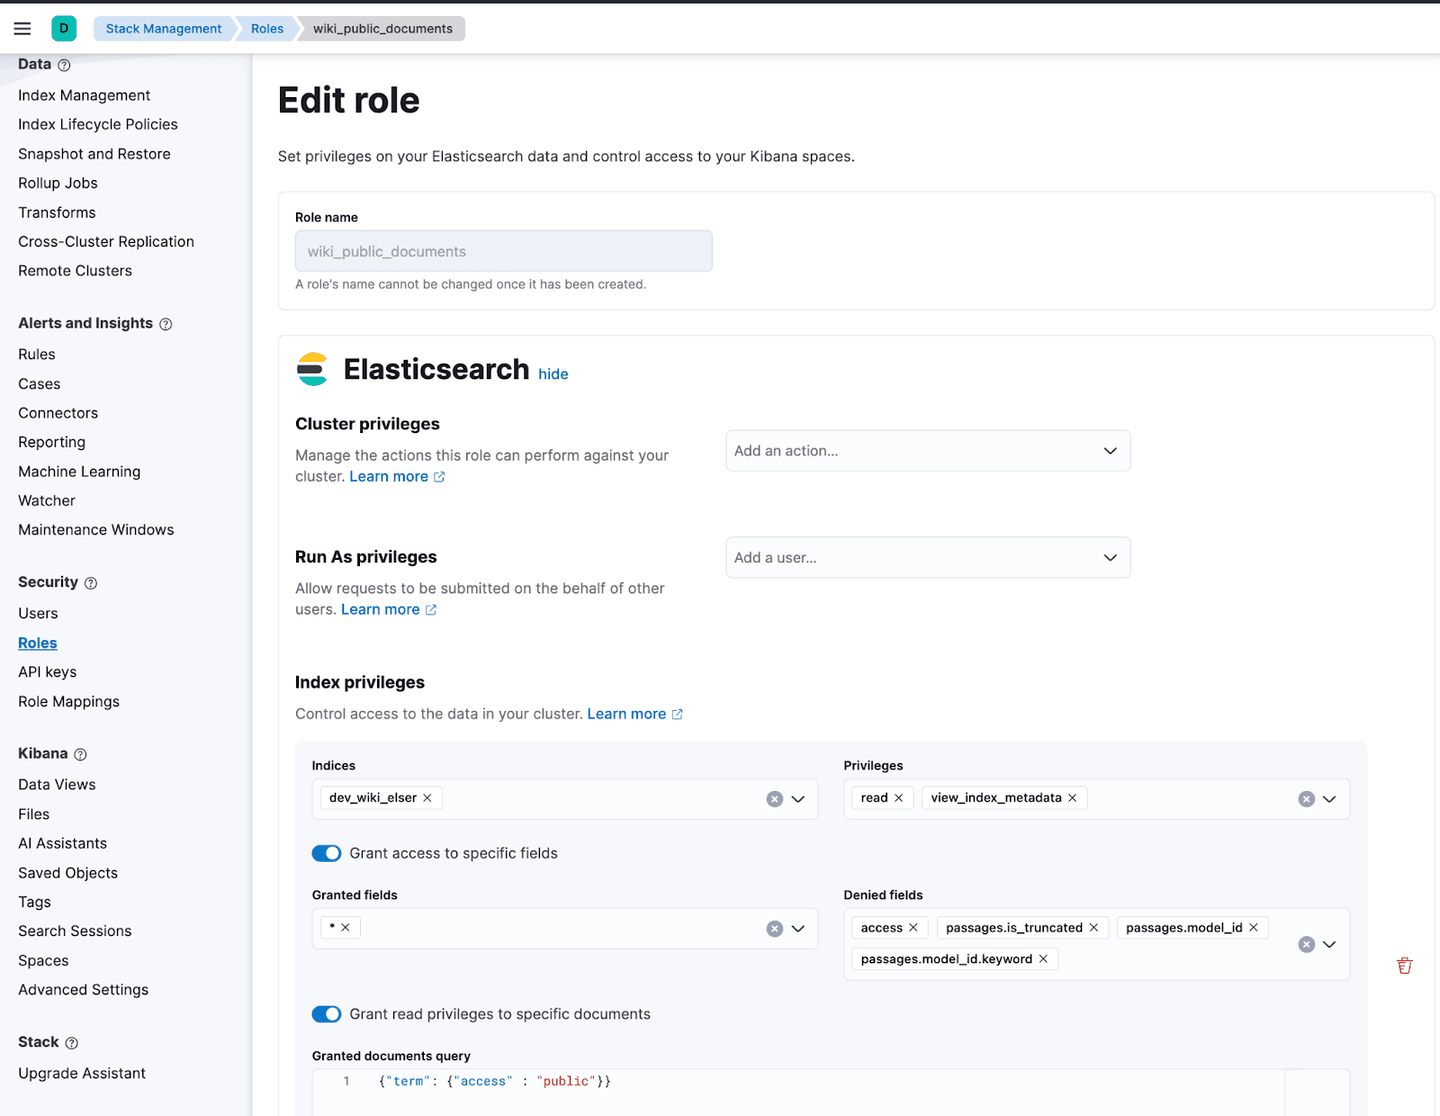
Task: Open the hamburger navigation menu
Action: 22,29
